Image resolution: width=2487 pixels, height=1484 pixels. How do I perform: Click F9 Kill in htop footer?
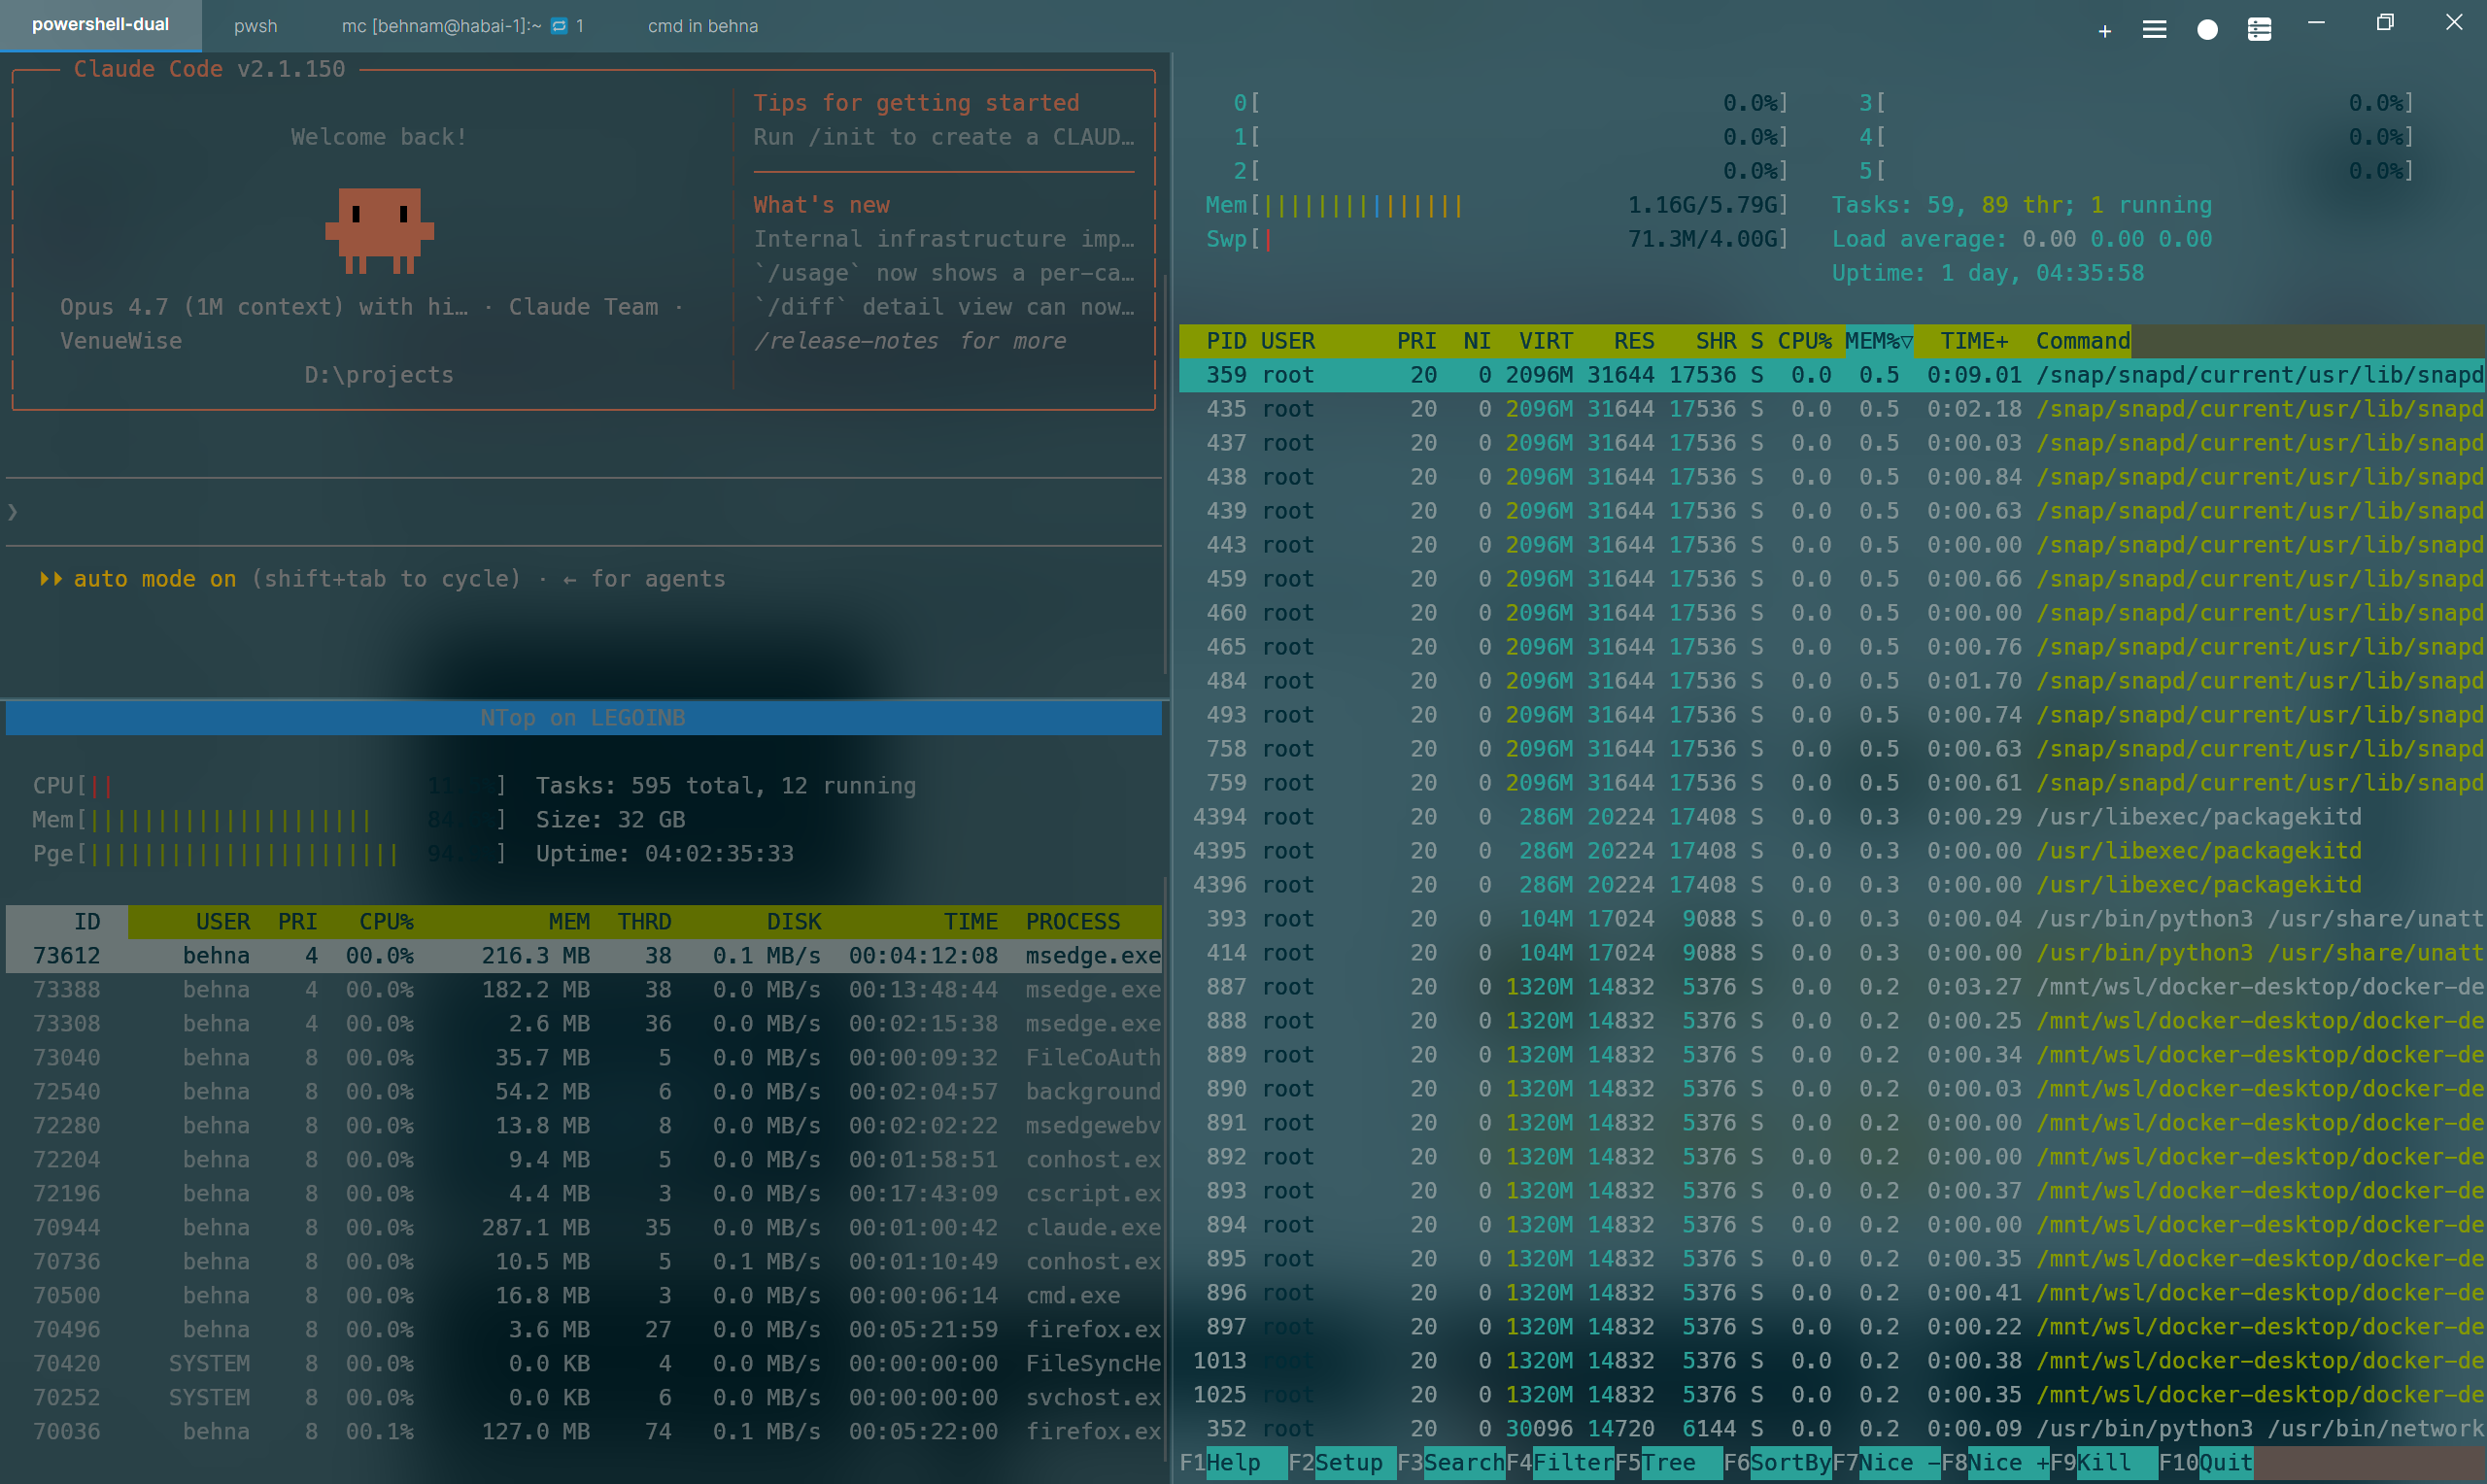[x=2105, y=1462]
